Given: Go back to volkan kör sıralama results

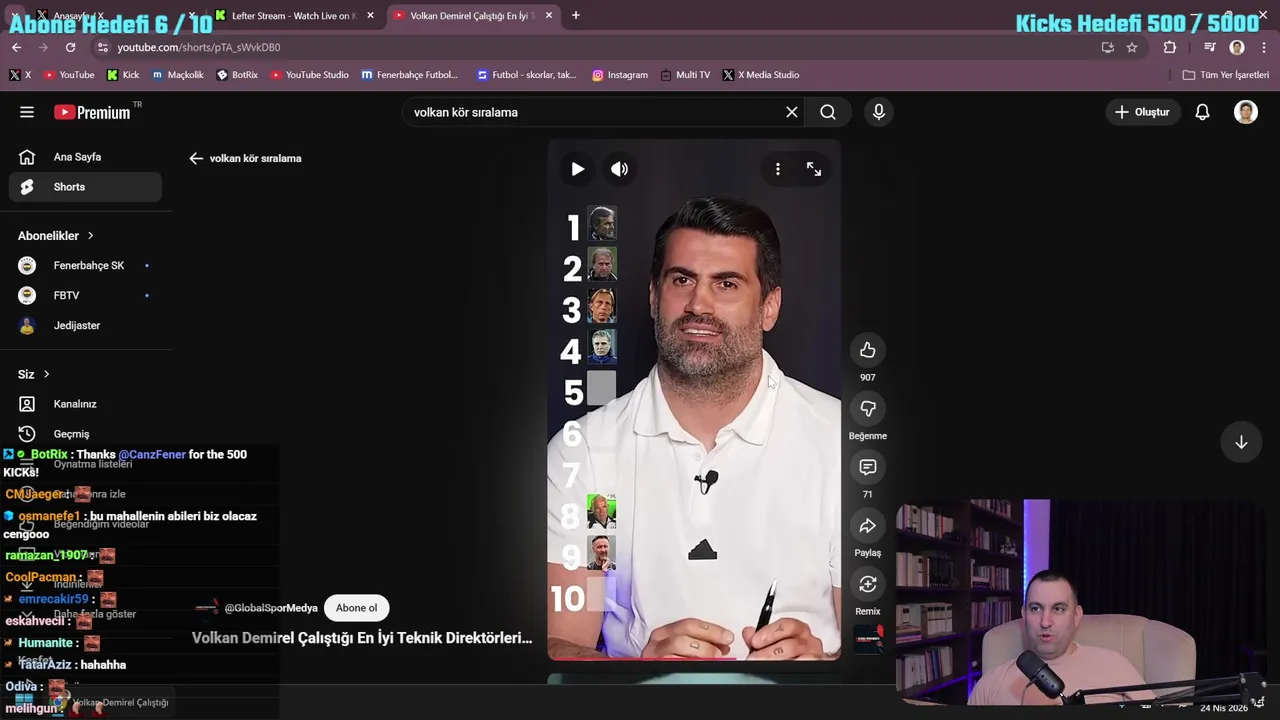Looking at the screenshot, I should click(x=196, y=158).
